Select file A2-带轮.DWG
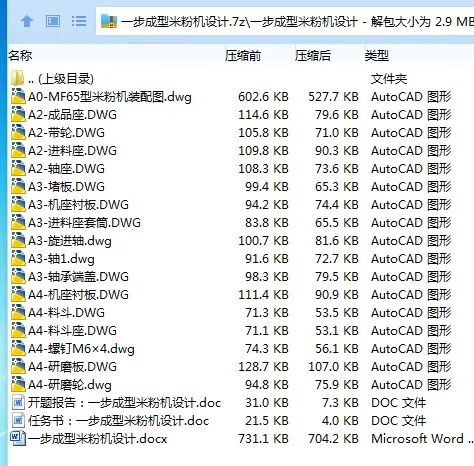Screen dimensions: 474x466 click(x=66, y=133)
